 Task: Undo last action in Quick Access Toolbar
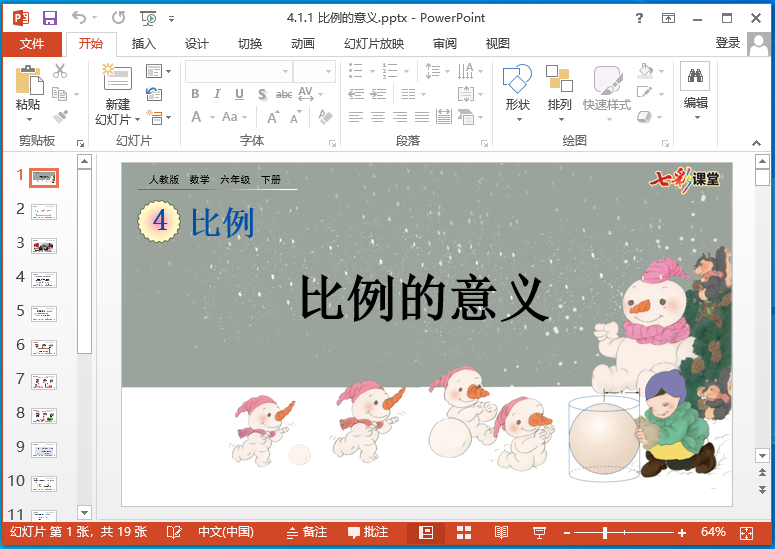click(79, 17)
